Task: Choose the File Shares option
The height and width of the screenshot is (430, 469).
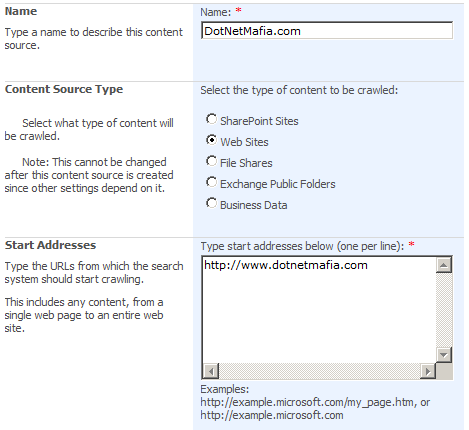Action: click(211, 161)
